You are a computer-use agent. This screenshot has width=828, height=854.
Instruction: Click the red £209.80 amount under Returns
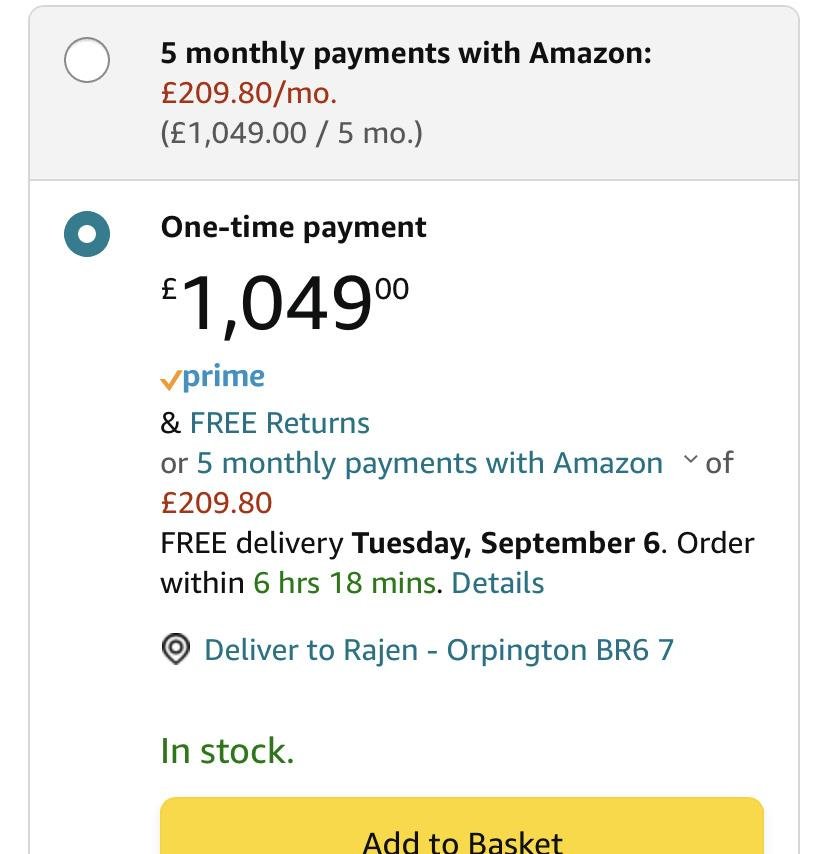[x=216, y=502]
